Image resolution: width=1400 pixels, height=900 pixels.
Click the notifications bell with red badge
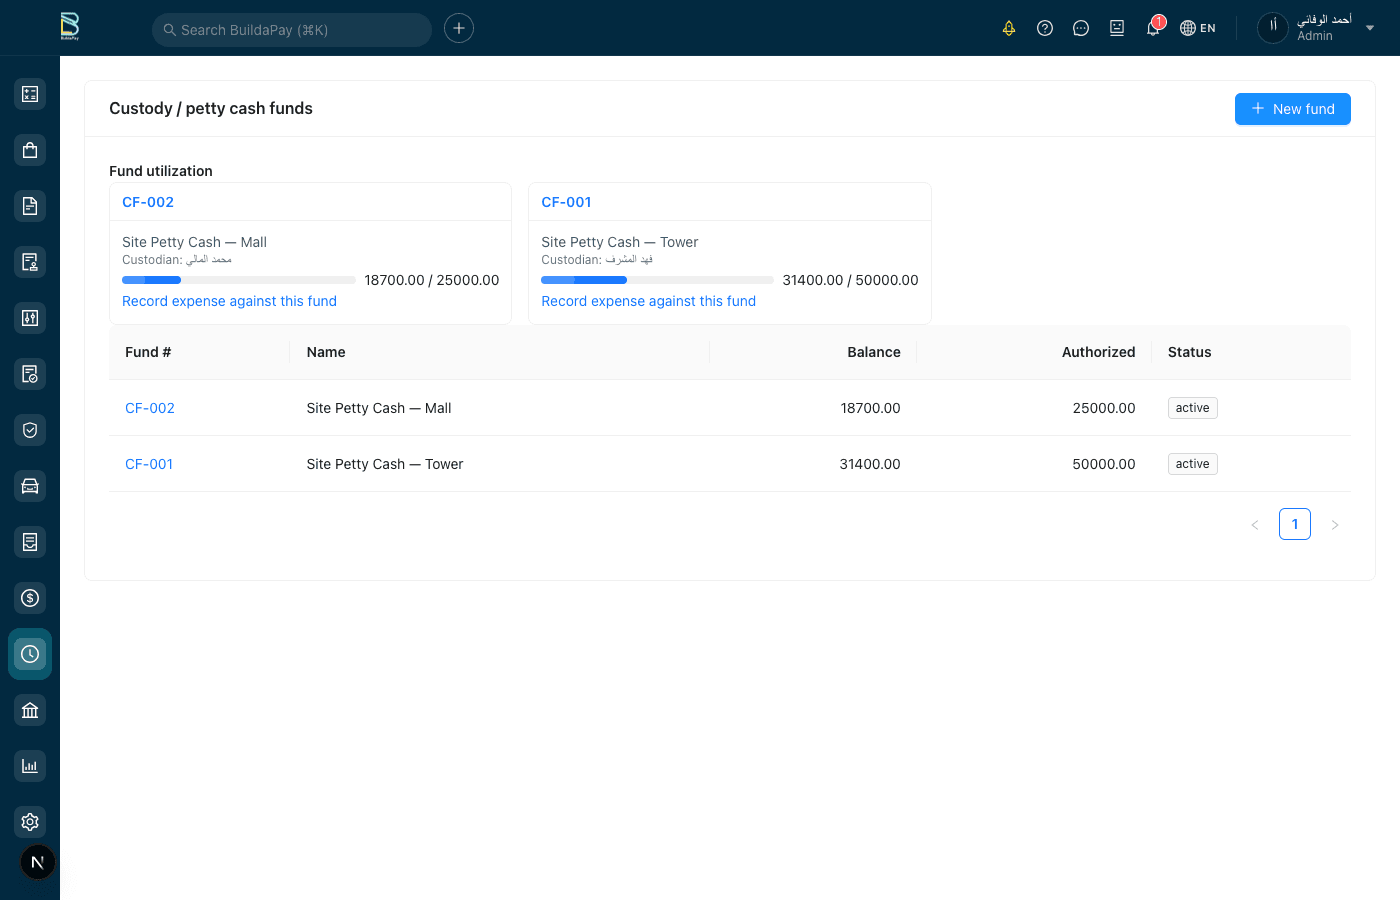tap(1153, 28)
